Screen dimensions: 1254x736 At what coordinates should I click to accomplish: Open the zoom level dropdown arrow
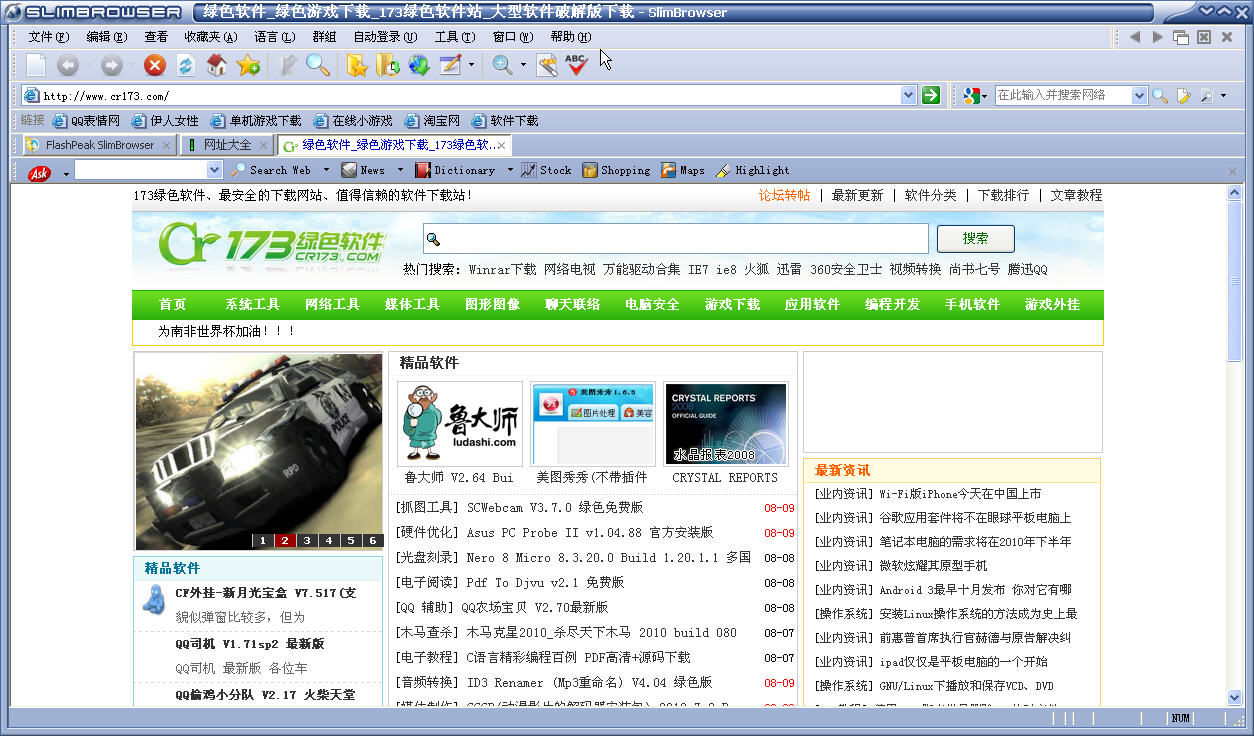click(x=523, y=66)
